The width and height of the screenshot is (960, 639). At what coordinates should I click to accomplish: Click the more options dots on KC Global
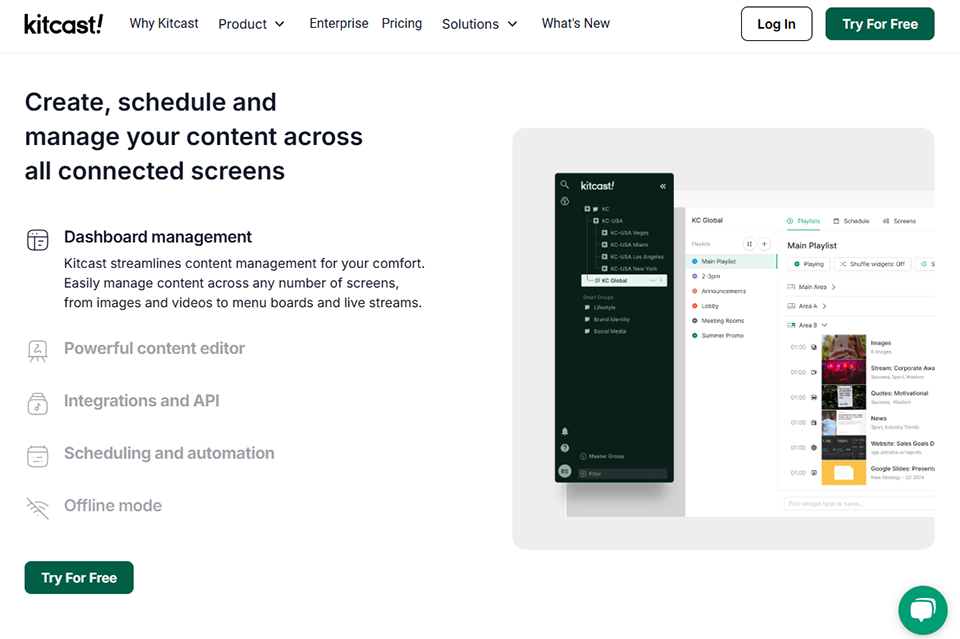coord(652,280)
